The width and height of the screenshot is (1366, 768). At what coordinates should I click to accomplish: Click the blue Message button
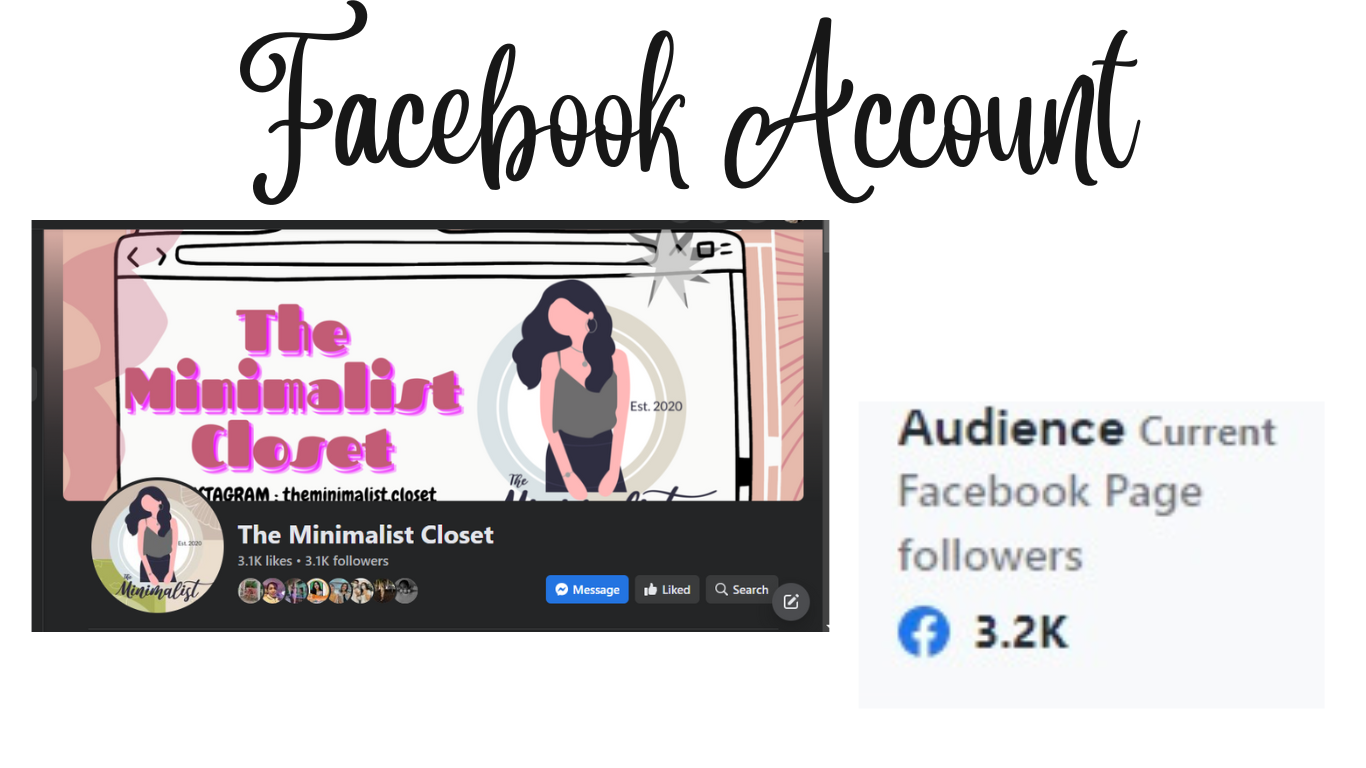[x=587, y=590]
